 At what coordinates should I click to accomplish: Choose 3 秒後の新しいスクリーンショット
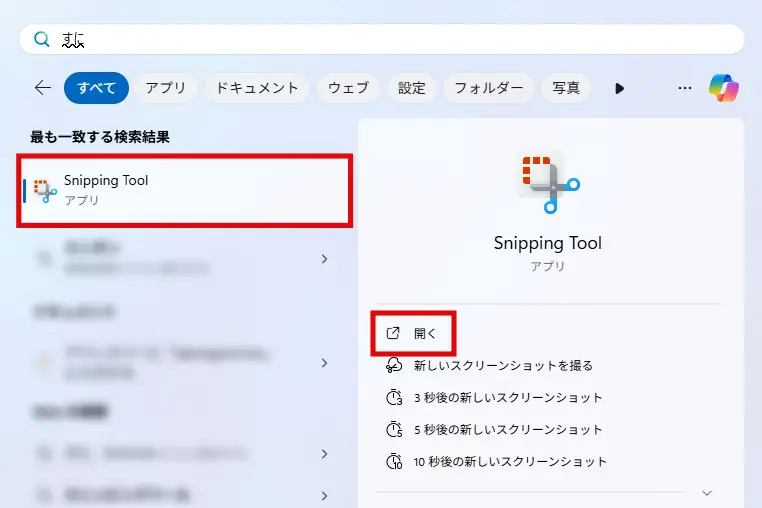[508, 398]
